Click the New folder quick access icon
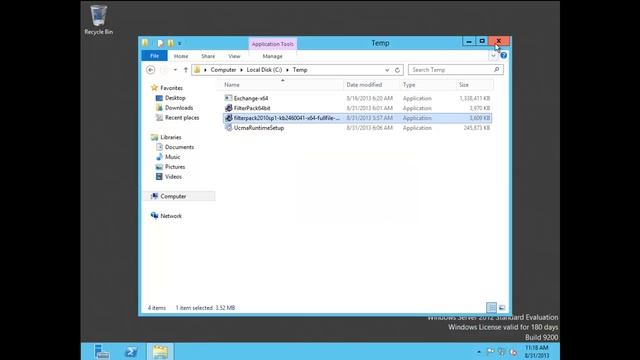This screenshot has height=360, width=640. tap(170, 43)
